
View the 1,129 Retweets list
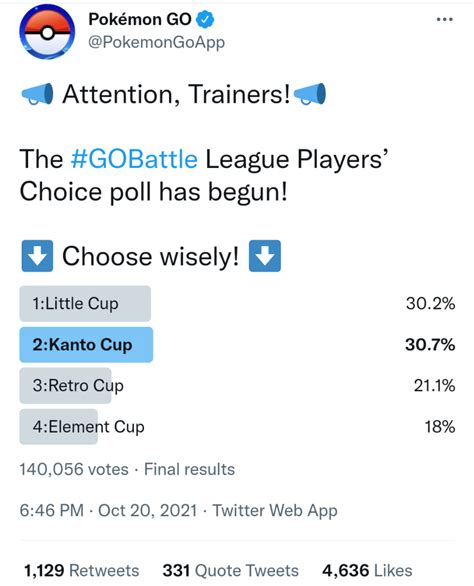[81, 571]
